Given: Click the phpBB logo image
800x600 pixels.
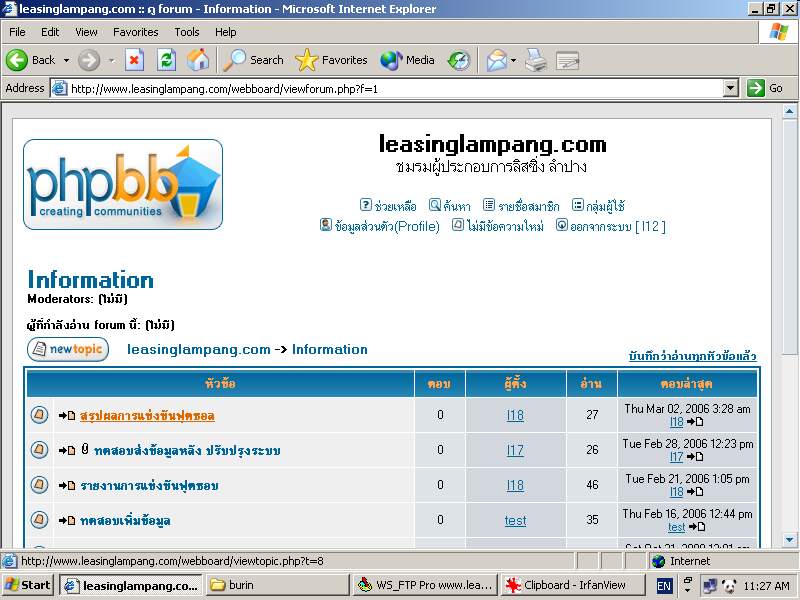Looking at the screenshot, I should coord(123,184).
